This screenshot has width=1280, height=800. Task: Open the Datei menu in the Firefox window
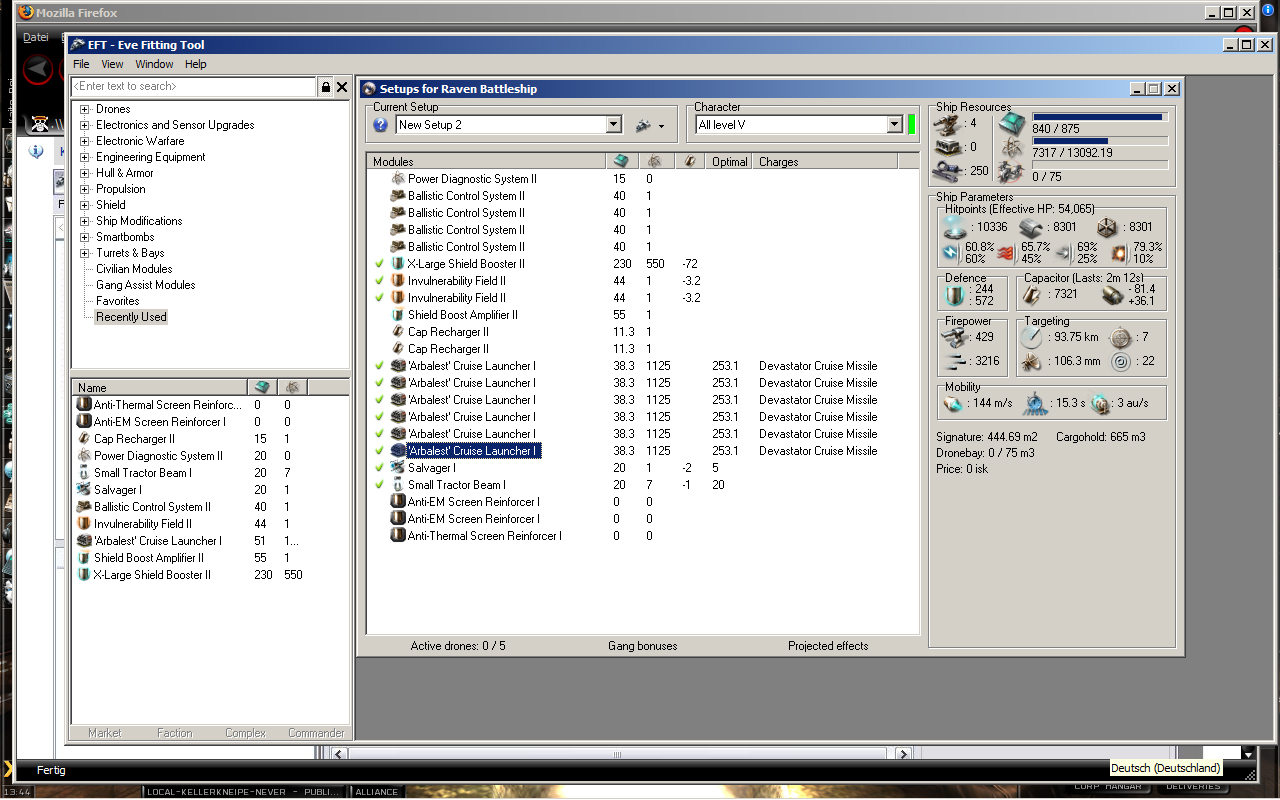click(36, 37)
